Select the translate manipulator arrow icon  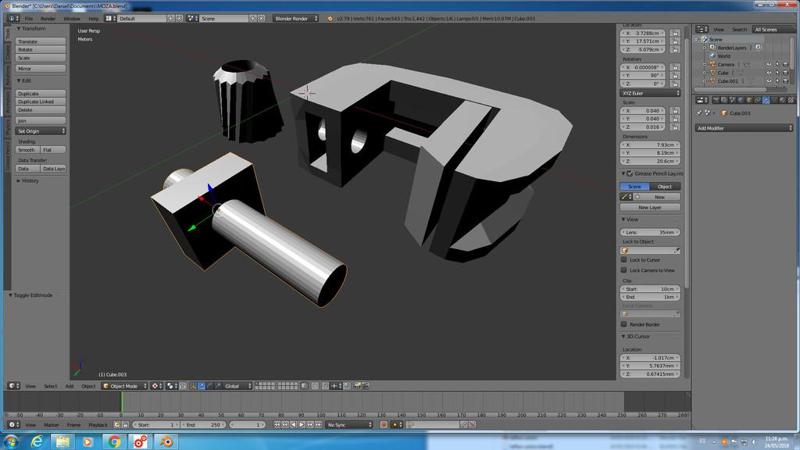[x=202, y=386]
